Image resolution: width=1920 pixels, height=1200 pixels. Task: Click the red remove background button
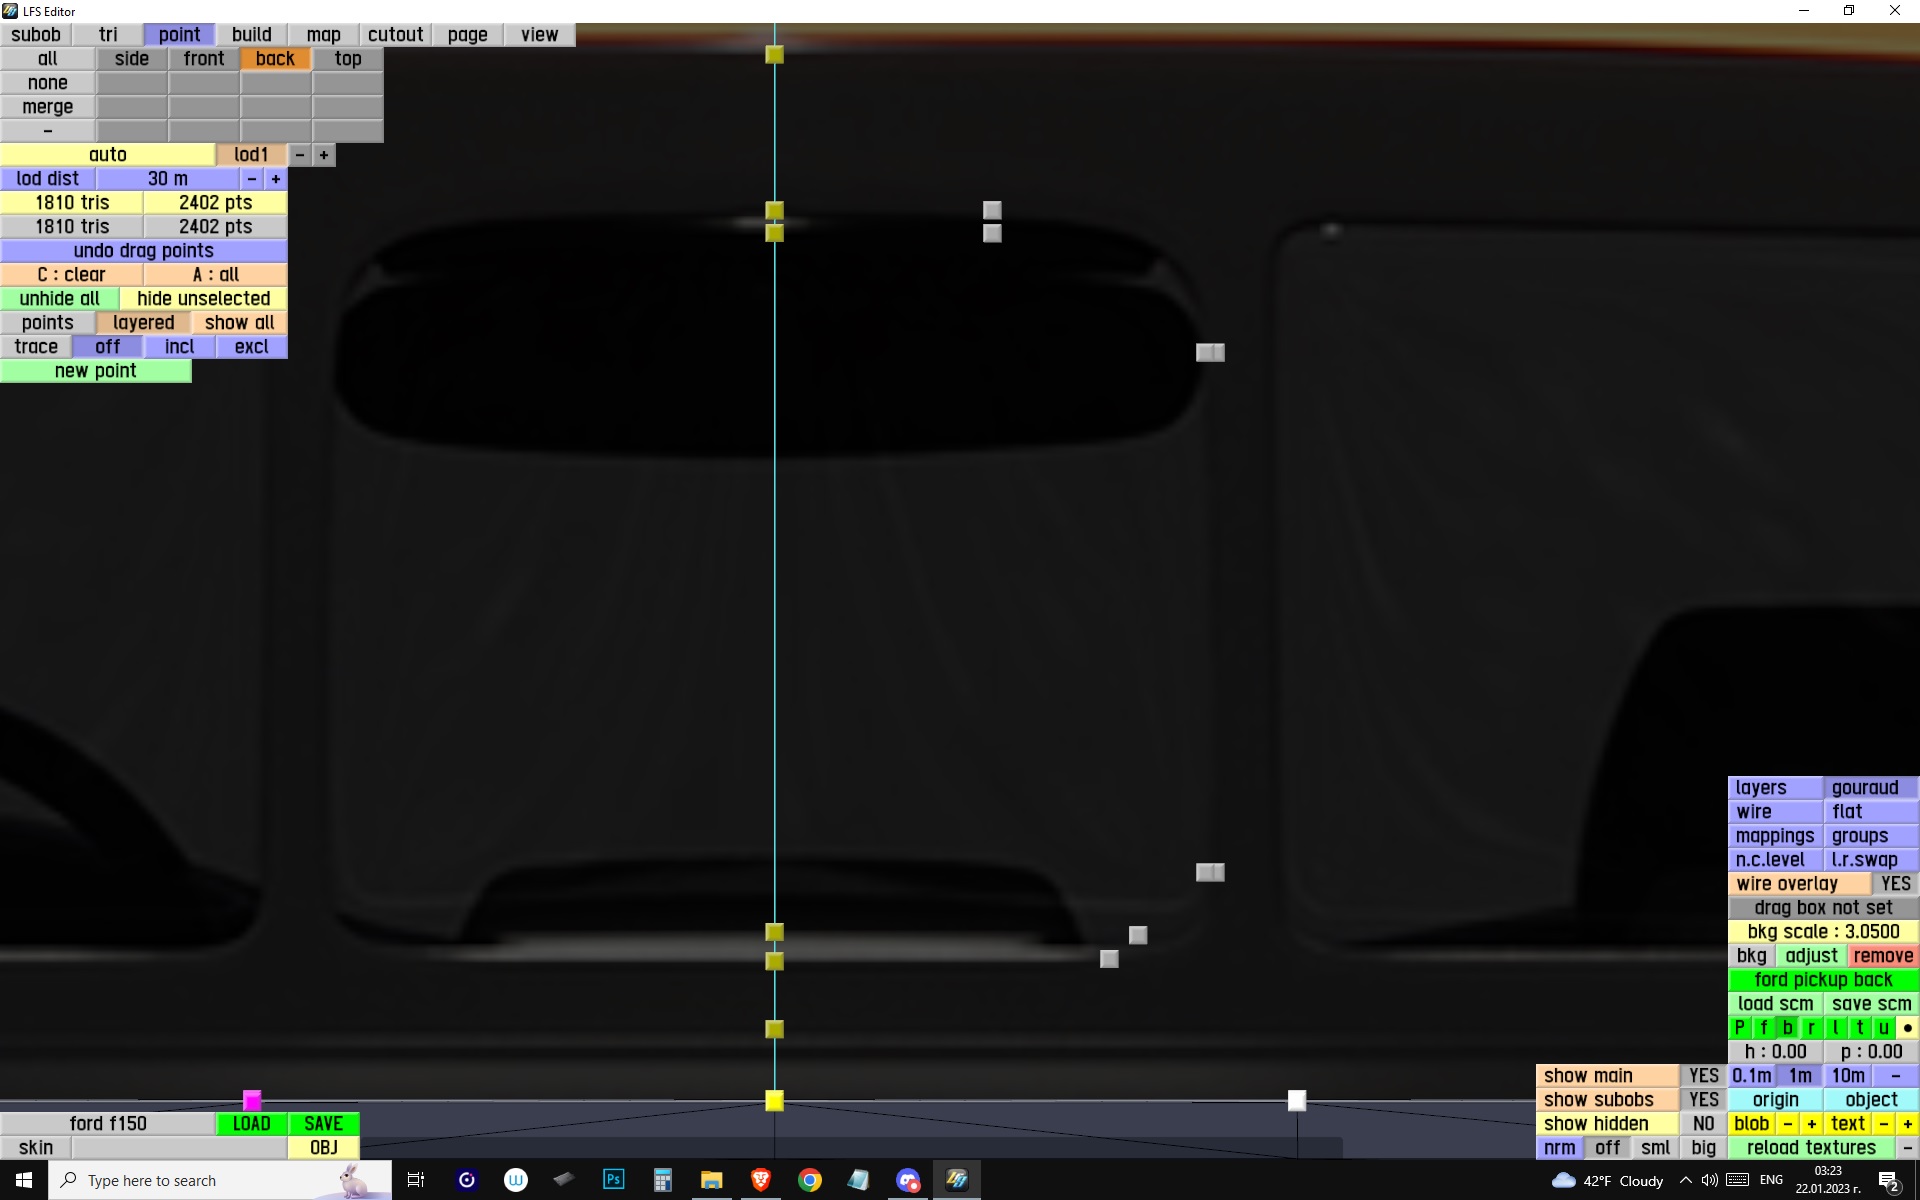(x=1882, y=956)
